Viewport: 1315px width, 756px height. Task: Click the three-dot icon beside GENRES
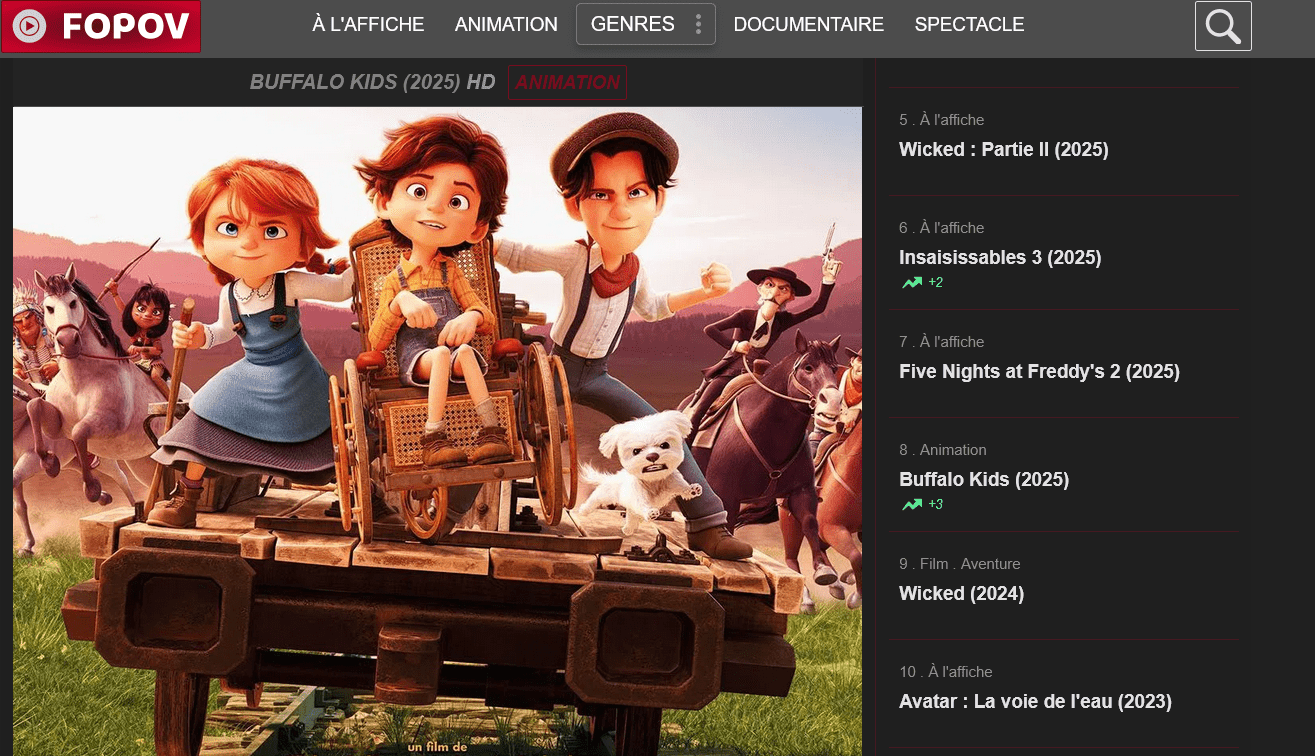pos(698,24)
